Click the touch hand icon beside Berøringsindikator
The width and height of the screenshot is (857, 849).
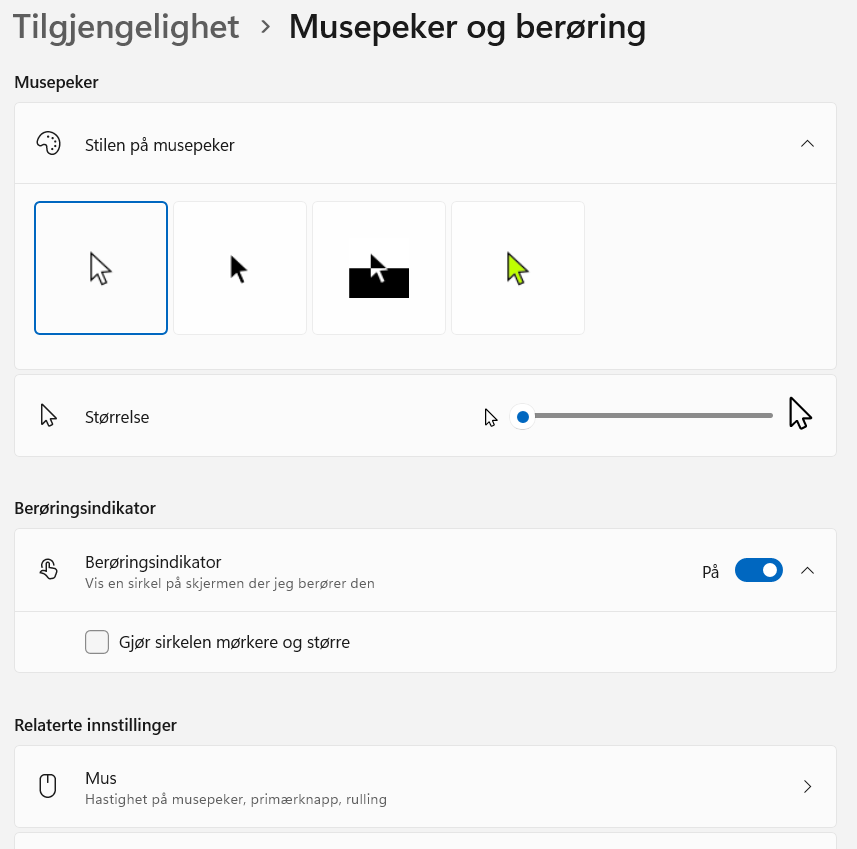pos(48,570)
